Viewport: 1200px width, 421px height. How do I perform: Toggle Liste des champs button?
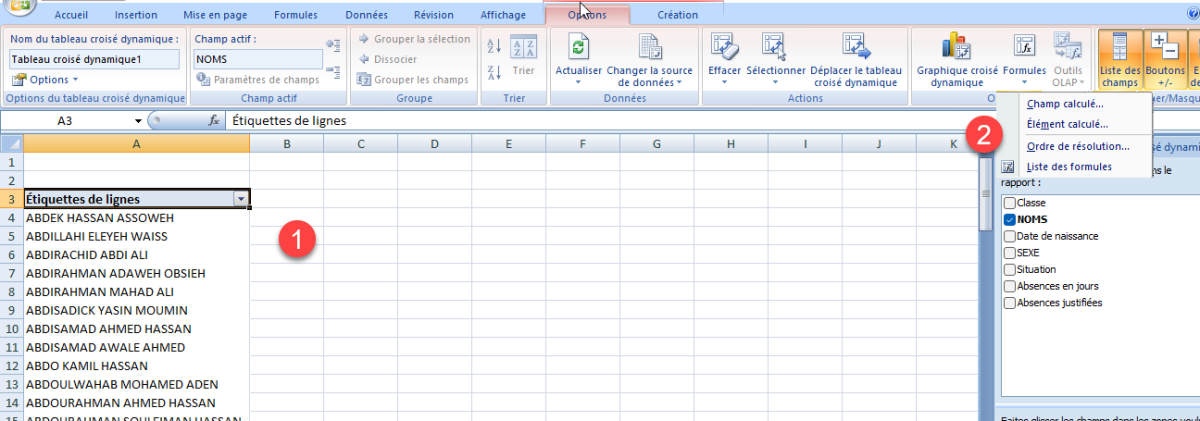[1119, 60]
